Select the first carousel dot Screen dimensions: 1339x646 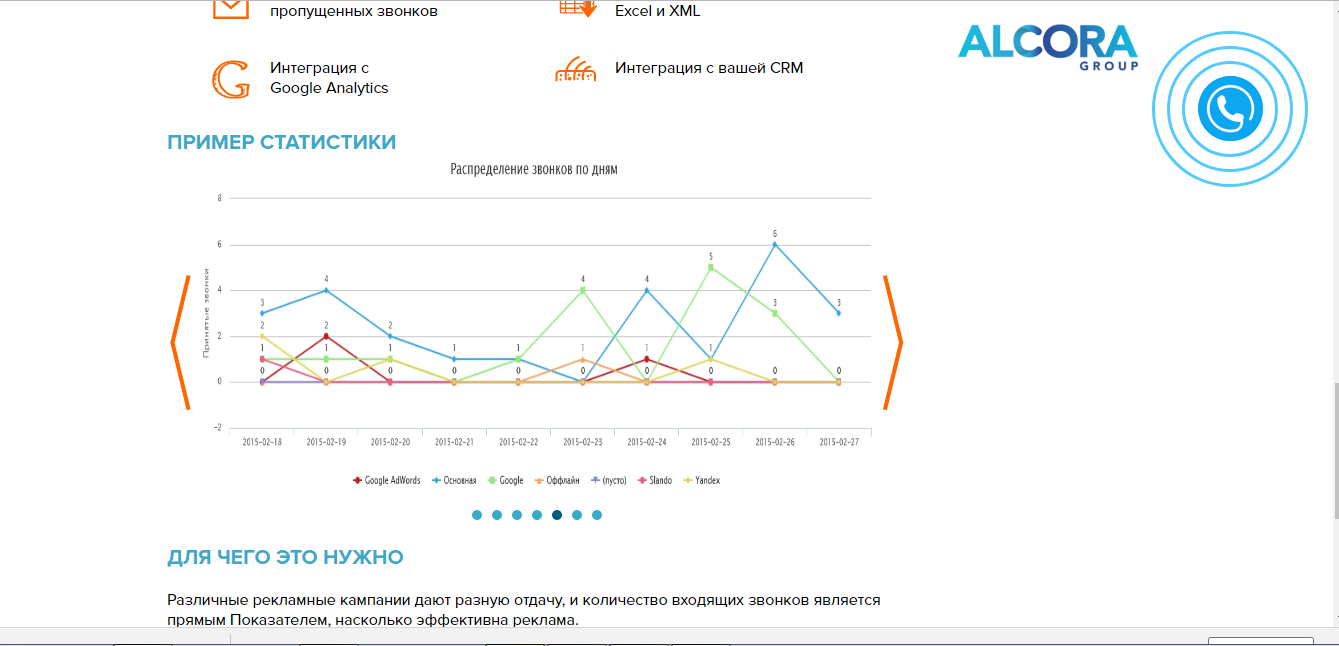476,516
